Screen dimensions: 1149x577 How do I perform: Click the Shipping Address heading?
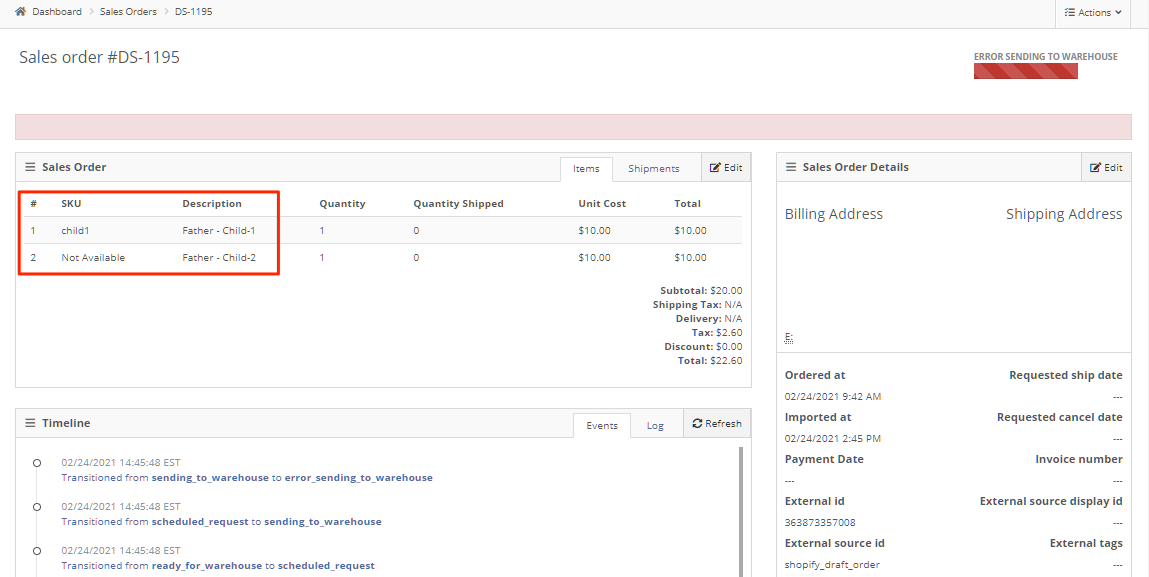coord(1064,214)
